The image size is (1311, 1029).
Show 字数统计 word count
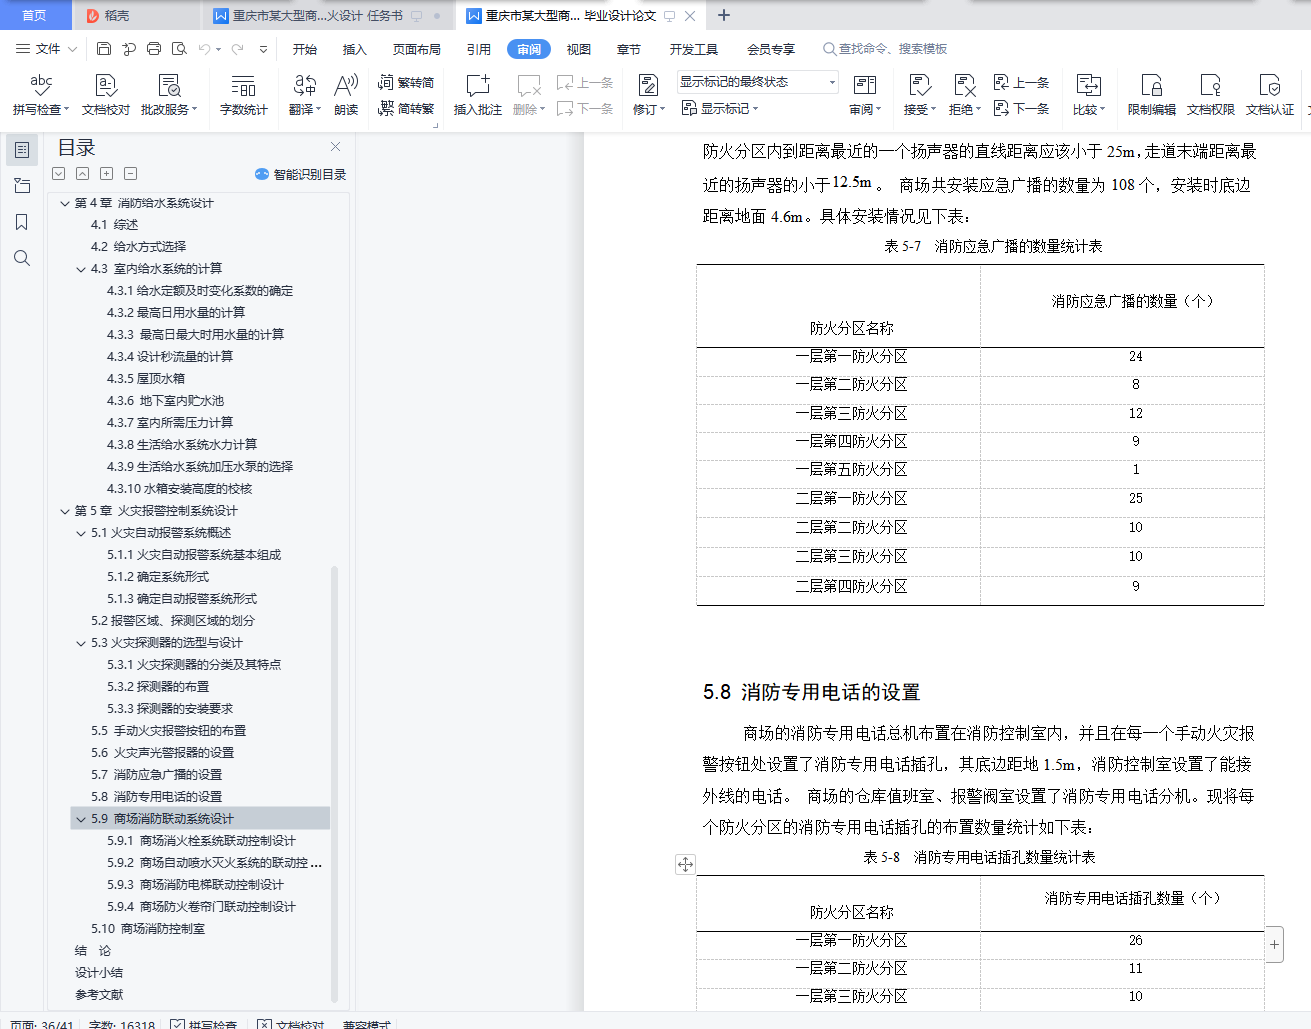(x=244, y=95)
